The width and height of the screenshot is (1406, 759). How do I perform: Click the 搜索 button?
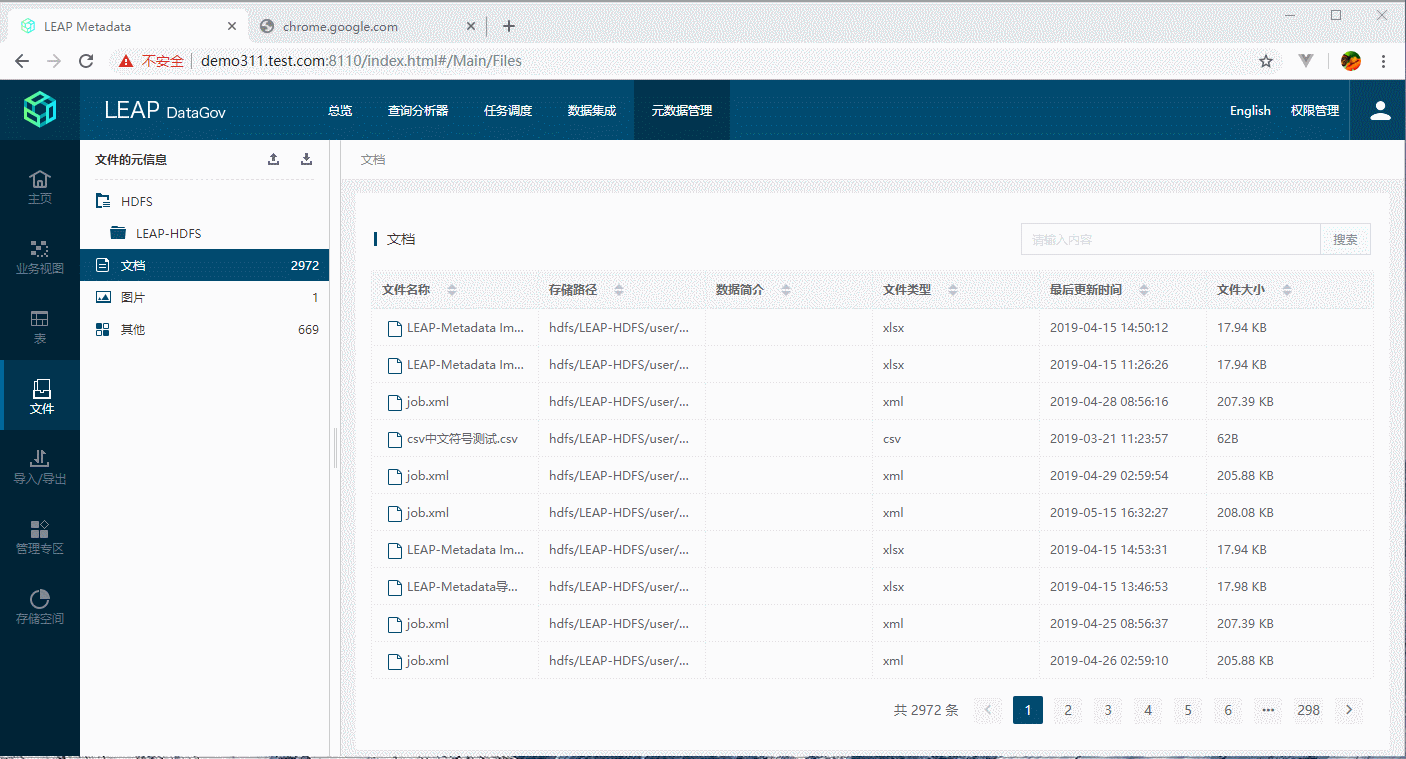pos(1345,240)
